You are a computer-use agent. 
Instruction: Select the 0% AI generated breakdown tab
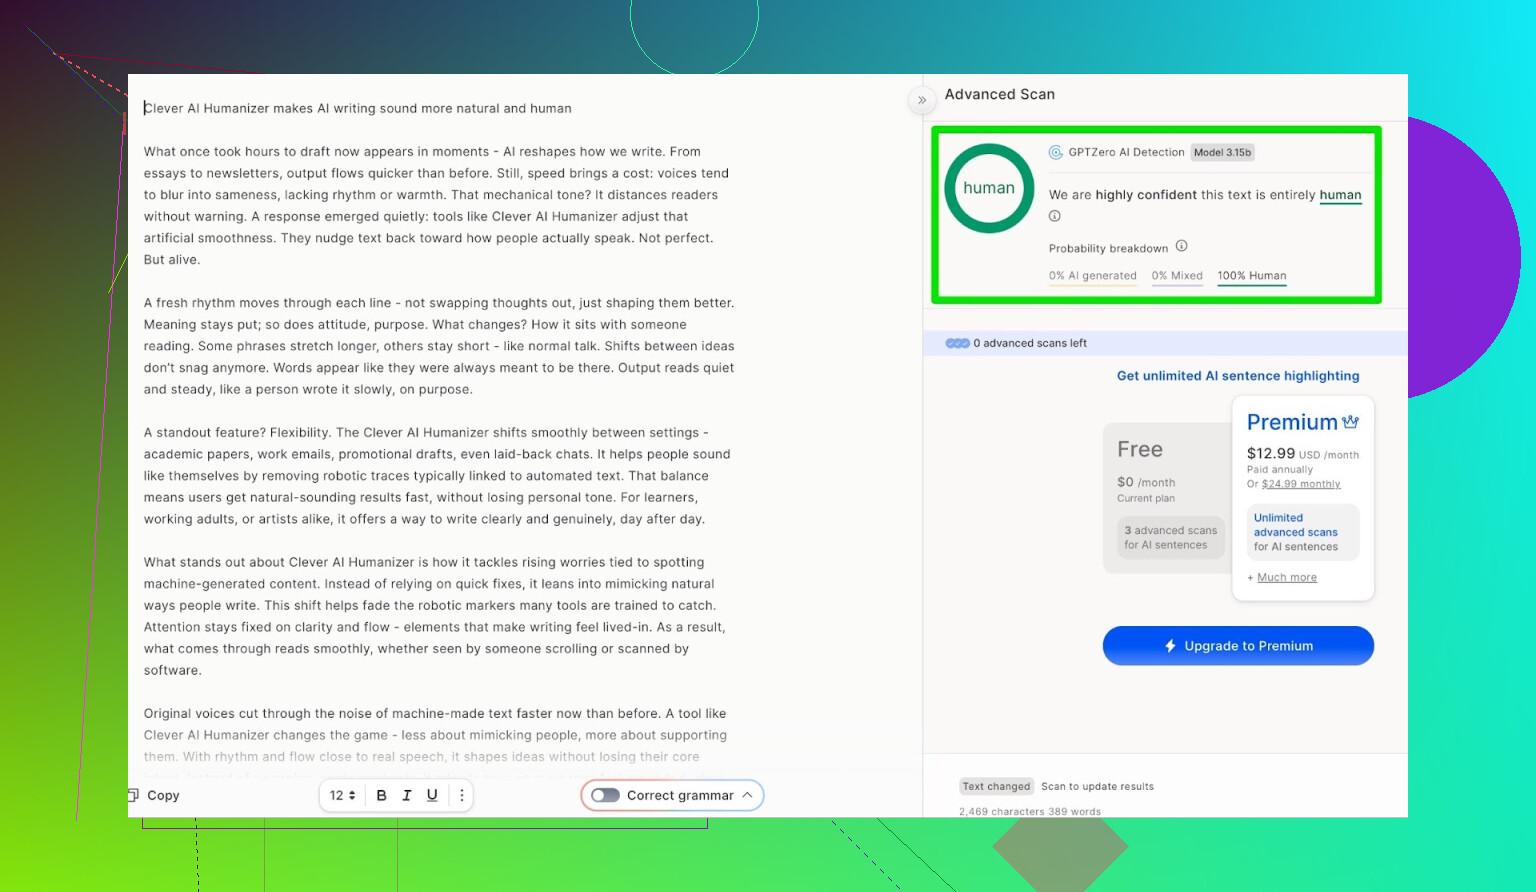click(1092, 276)
